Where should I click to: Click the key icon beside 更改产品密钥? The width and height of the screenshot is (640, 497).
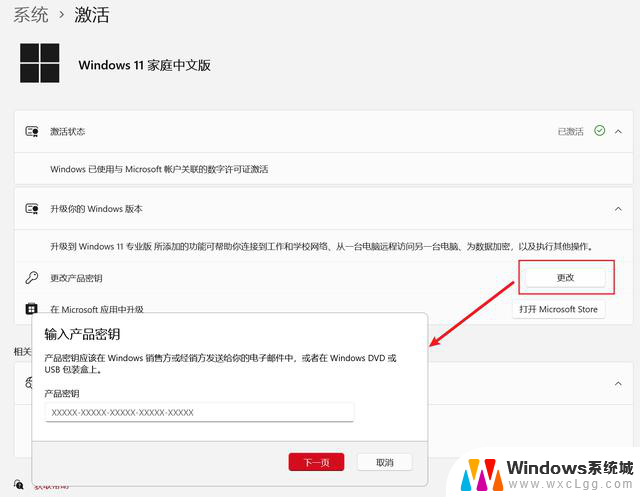tap(31, 278)
